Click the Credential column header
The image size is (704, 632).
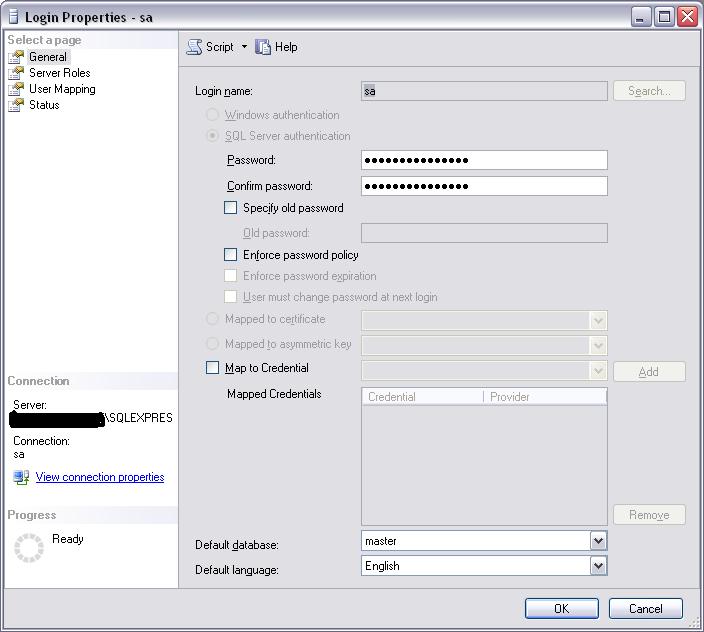pyautogui.click(x=422, y=397)
